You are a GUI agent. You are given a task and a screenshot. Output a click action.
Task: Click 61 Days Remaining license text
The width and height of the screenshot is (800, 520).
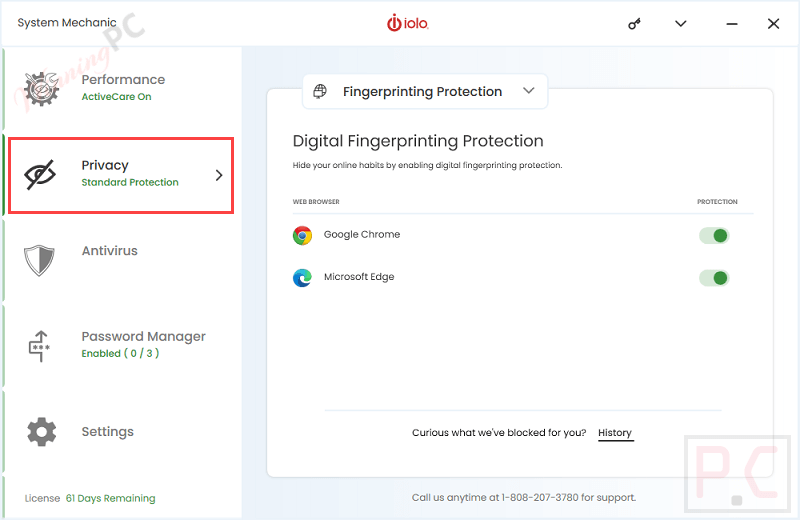[x=111, y=498]
